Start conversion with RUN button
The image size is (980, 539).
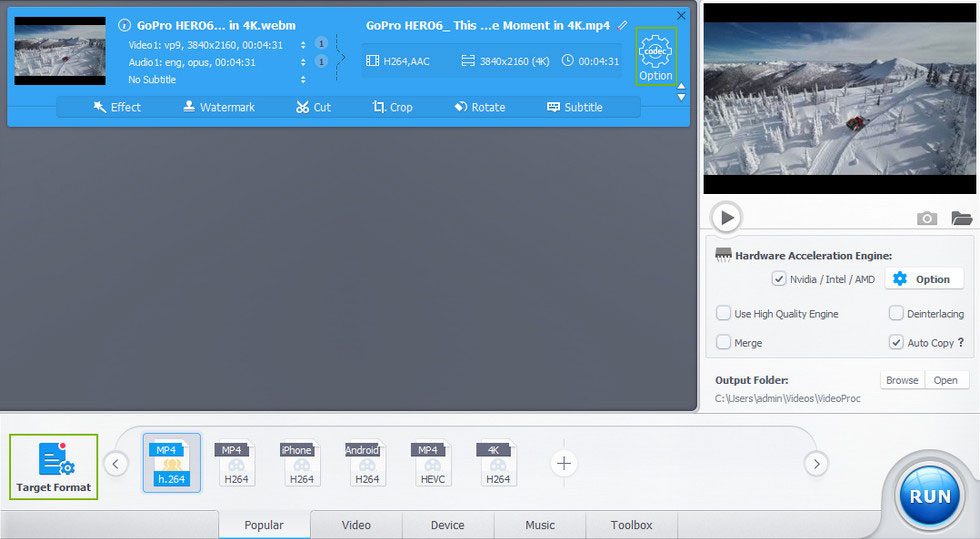tap(930, 496)
